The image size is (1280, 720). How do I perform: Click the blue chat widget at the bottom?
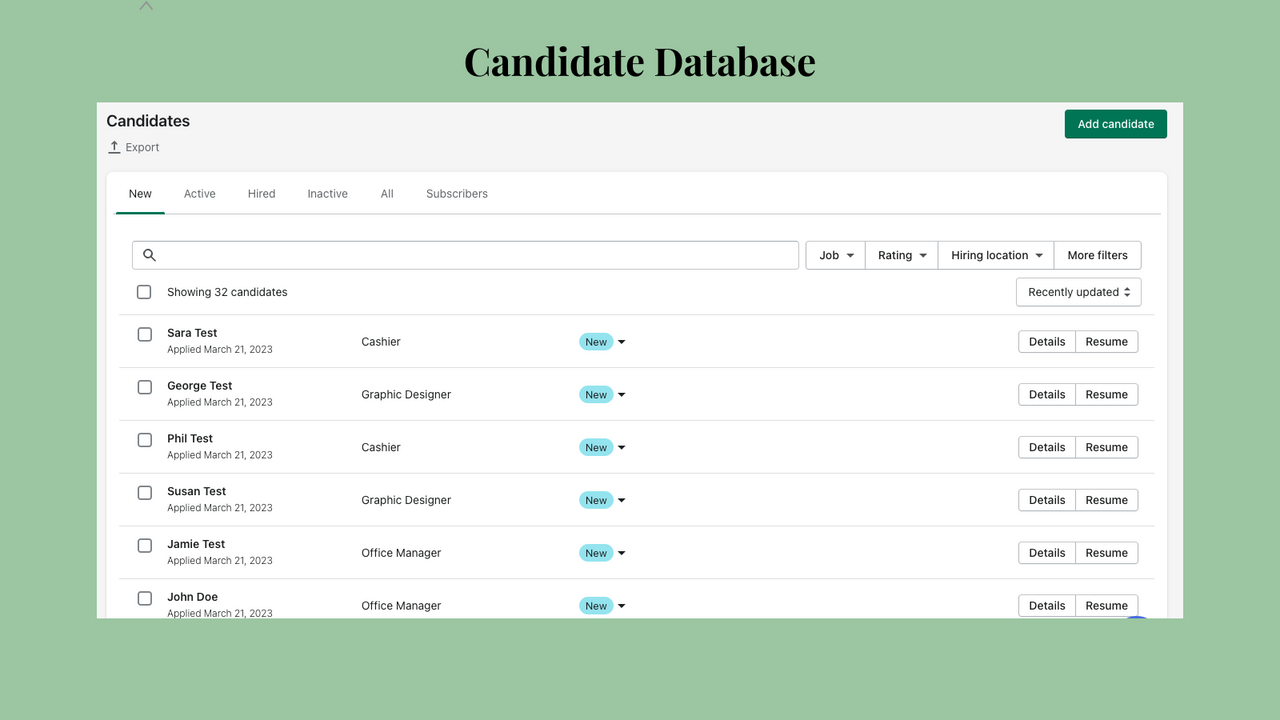coord(1136,618)
